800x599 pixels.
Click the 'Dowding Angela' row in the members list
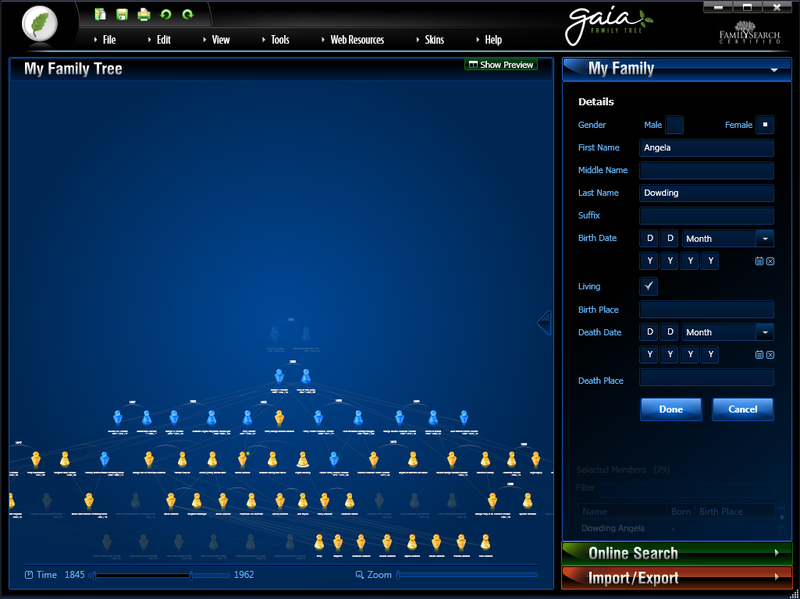(x=677, y=529)
